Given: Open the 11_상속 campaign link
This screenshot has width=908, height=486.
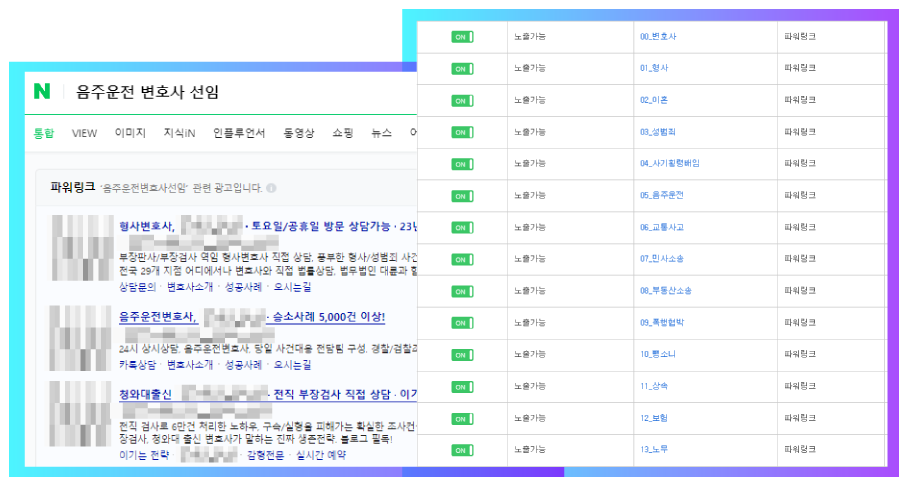Looking at the screenshot, I should pyautogui.click(x=654, y=386).
